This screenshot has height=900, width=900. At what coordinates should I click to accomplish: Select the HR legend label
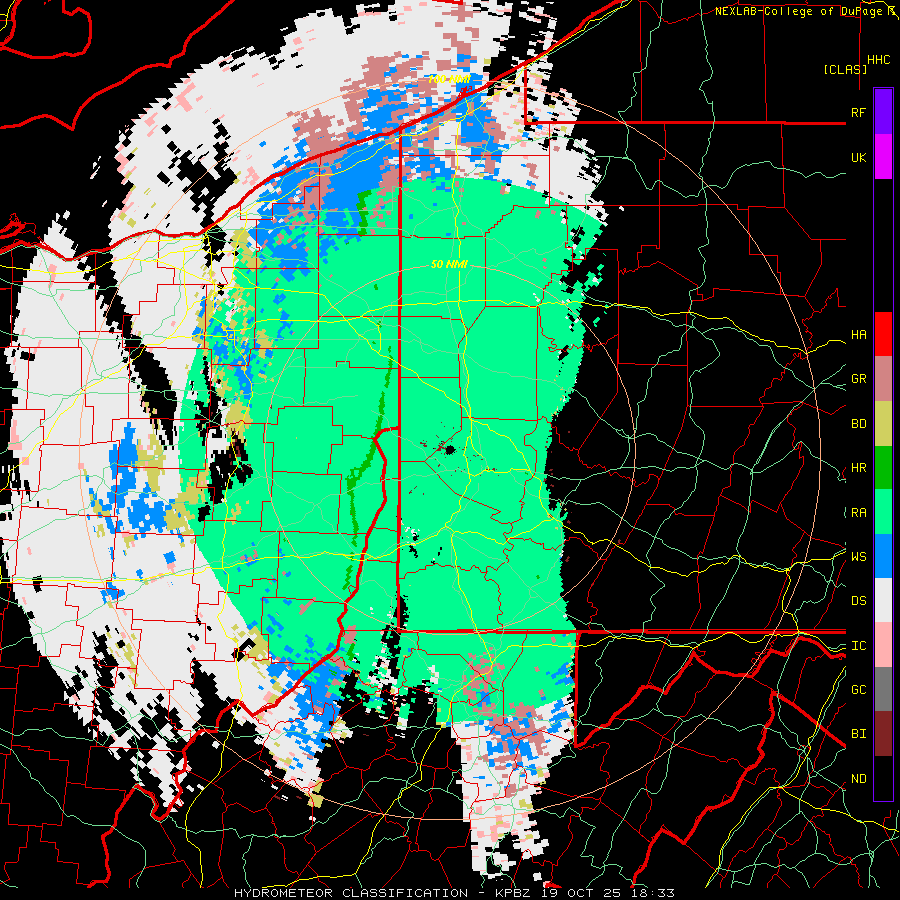point(859,468)
